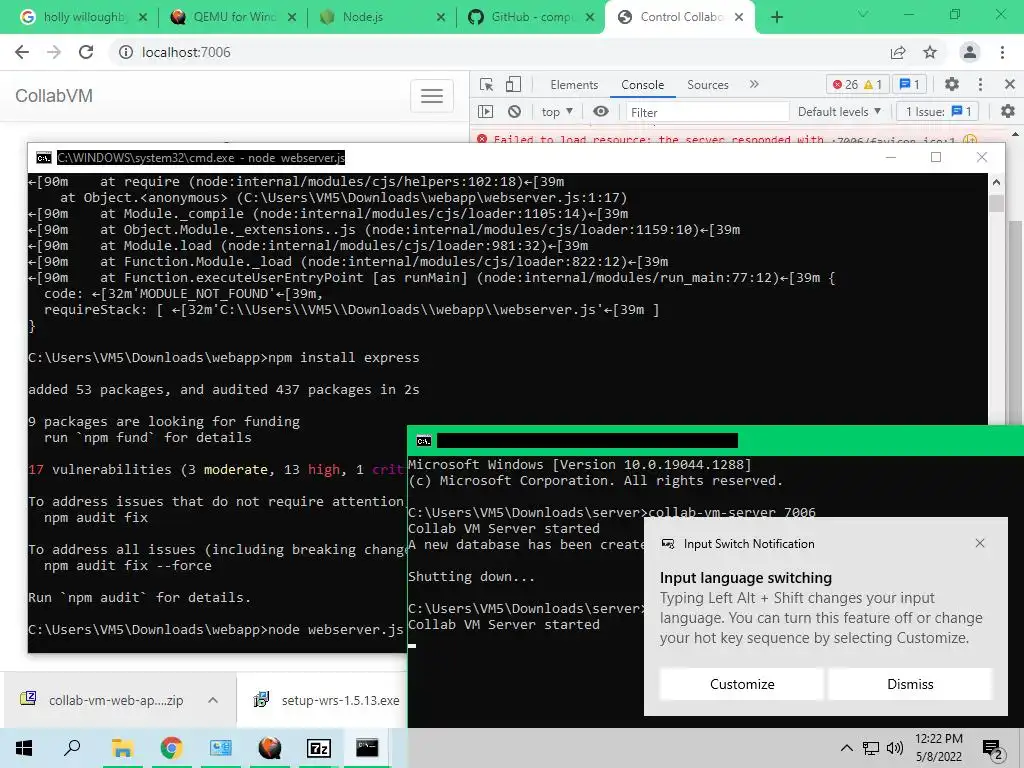Click the site information icon in address bar
Image resolution: width=1024 pixels, height=768 pixels.
pos(125,52)
